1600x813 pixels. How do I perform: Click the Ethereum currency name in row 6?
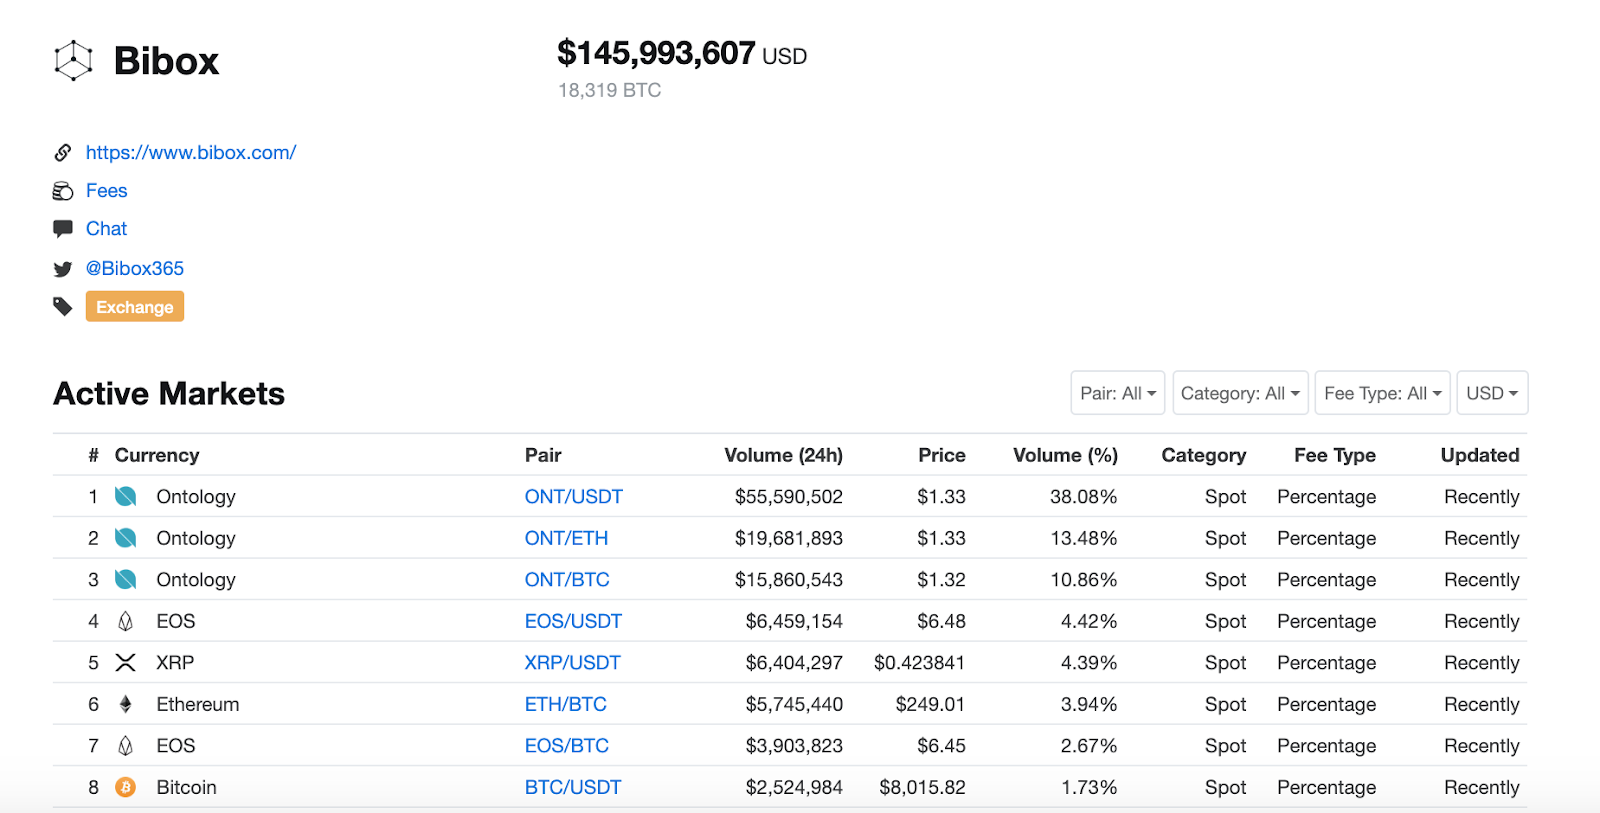(198, 704)
